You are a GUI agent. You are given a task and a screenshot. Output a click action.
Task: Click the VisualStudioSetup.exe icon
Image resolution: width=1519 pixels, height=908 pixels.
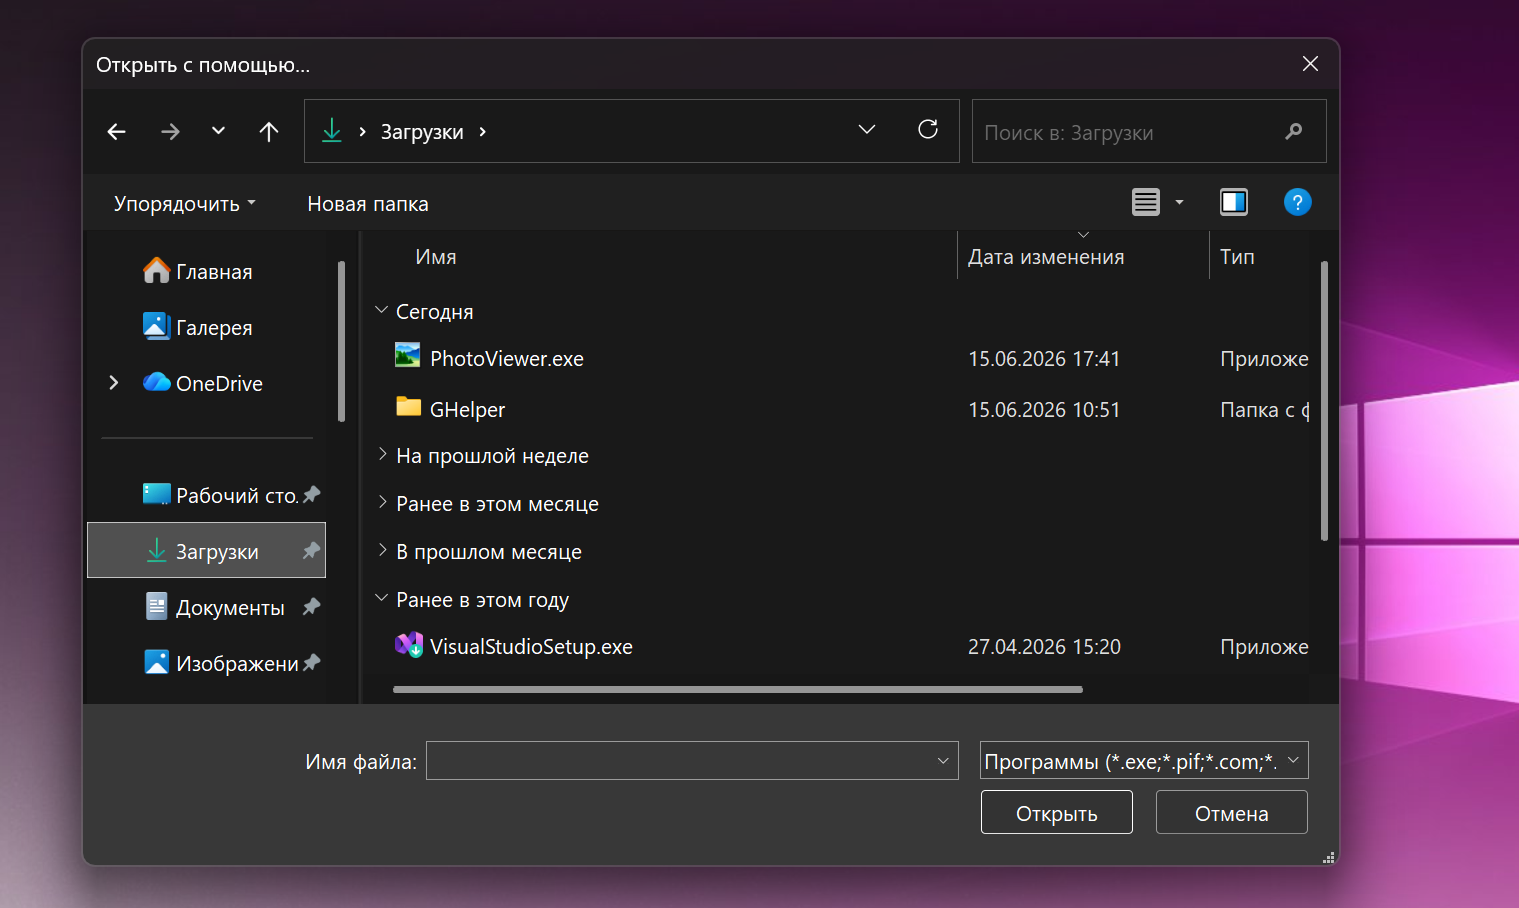[409, 645]
